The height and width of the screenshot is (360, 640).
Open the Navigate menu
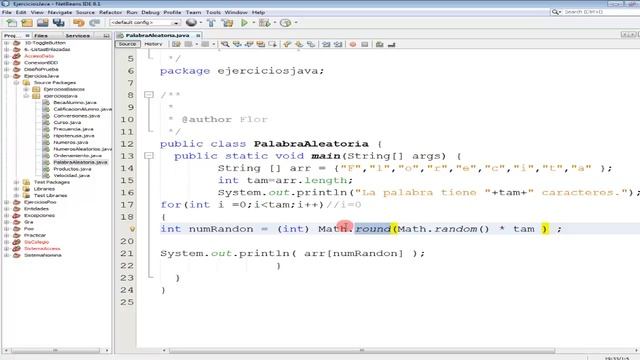[60, 12]
